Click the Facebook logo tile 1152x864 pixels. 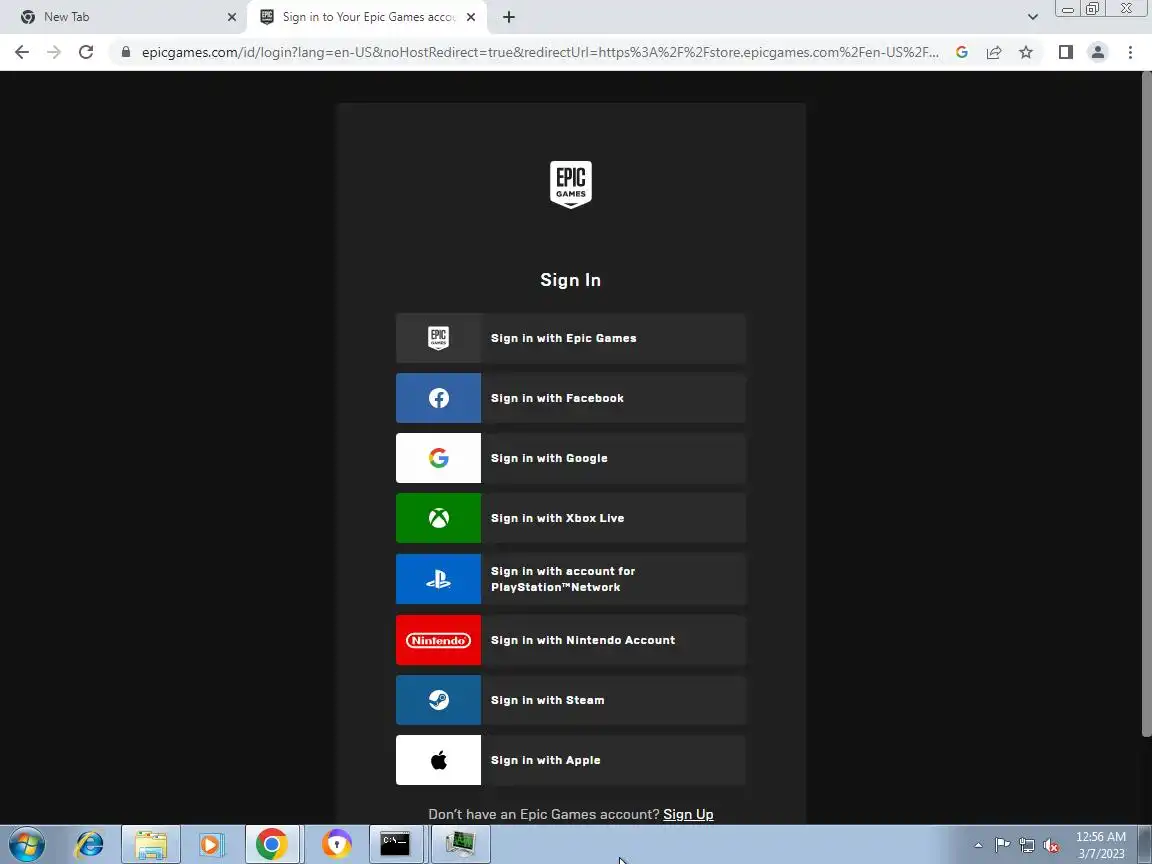[x=439, y=398]
